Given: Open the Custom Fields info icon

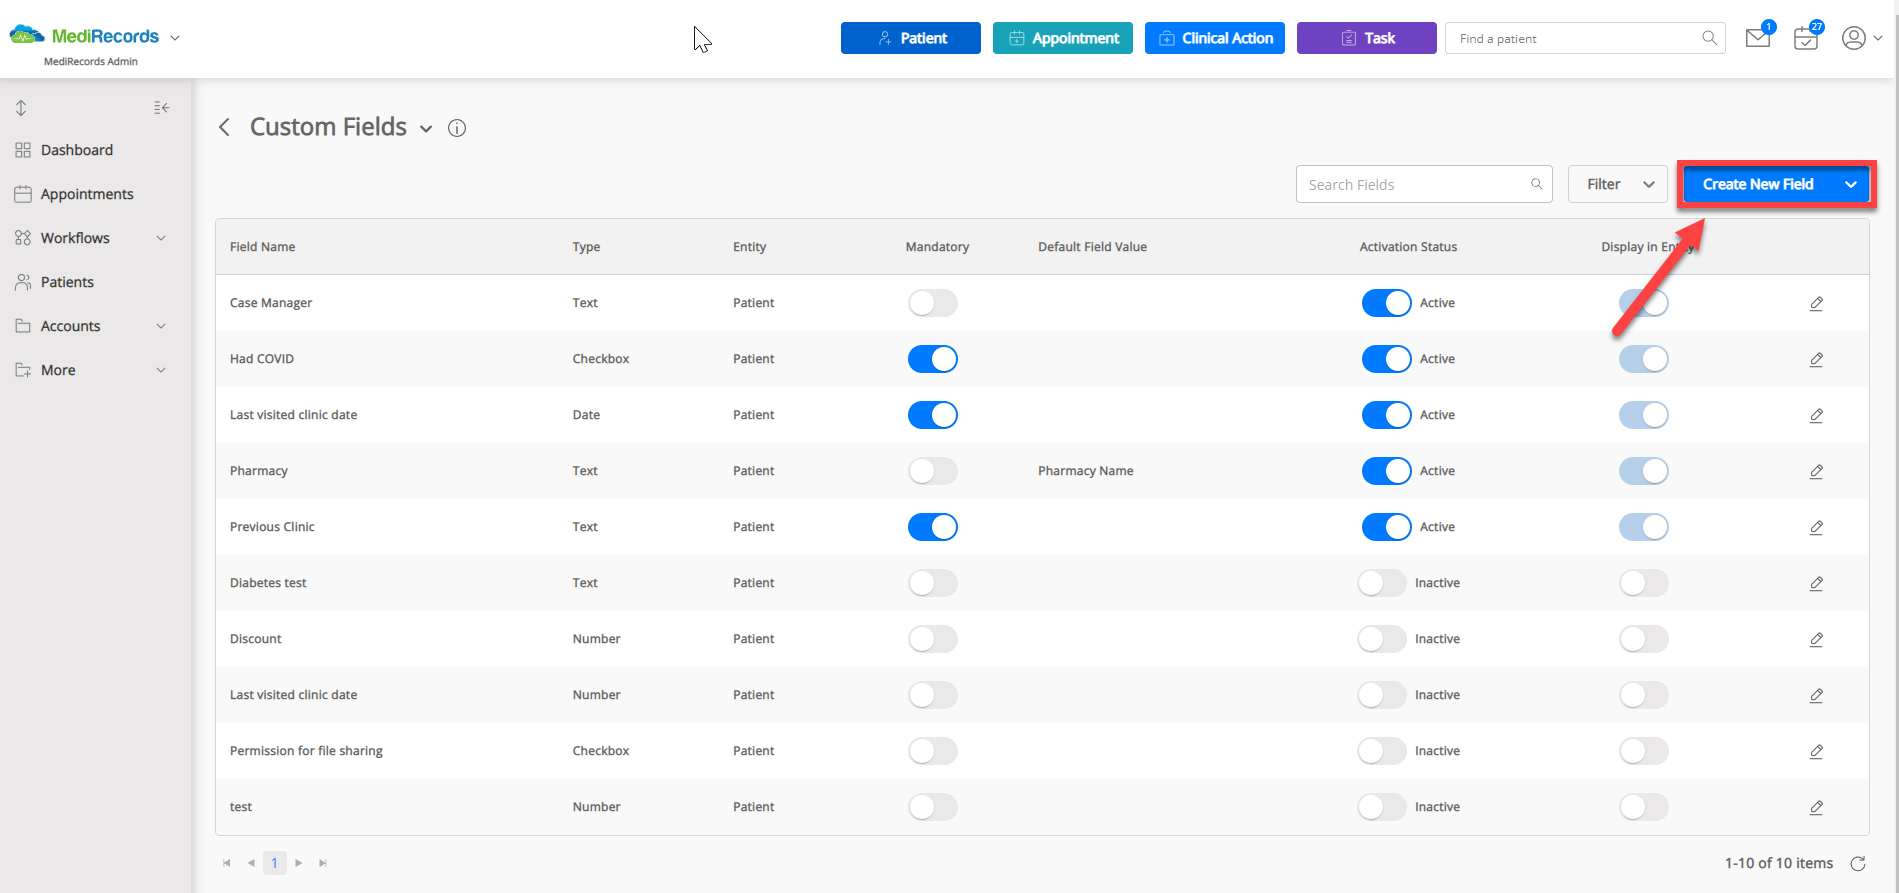Looking at the screenshot, I should (x=457, y=128).
